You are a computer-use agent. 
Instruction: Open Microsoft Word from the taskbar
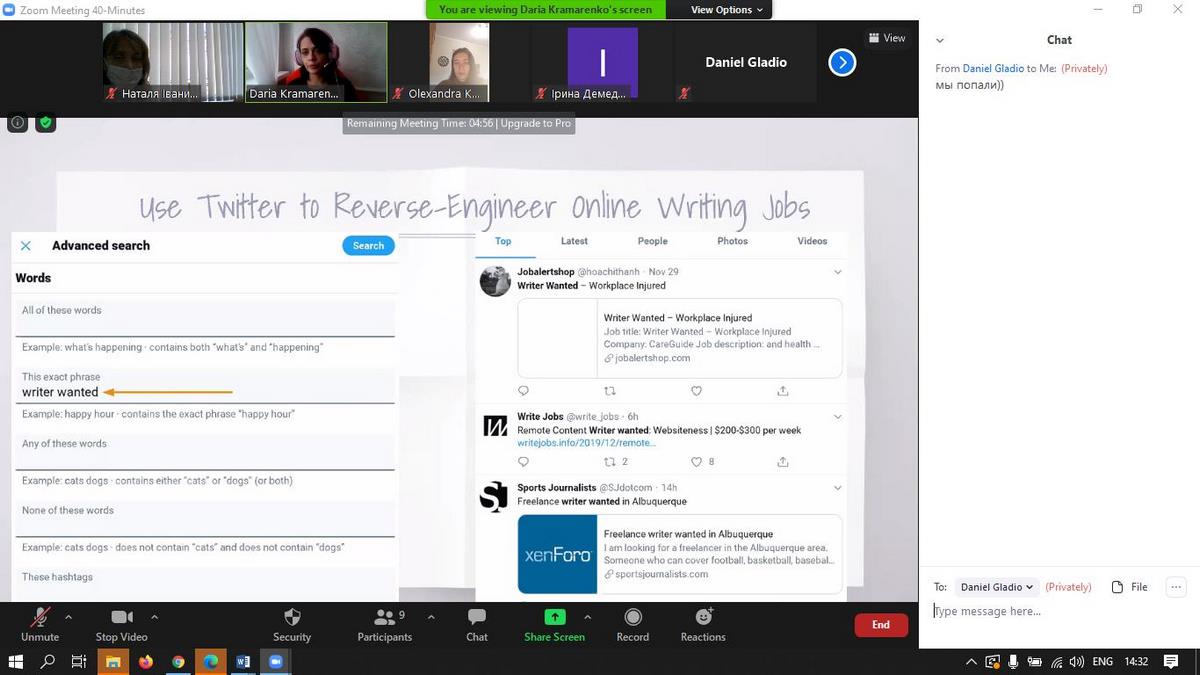[x=243, y=661]
